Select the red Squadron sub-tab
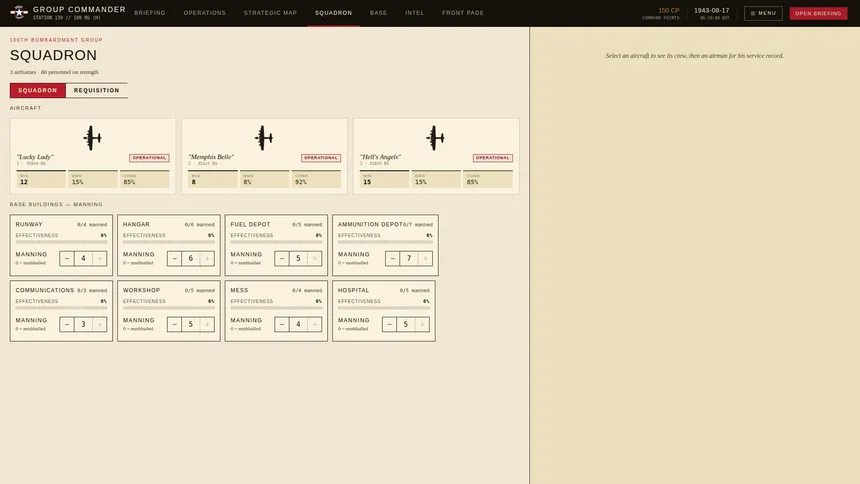860x484 pixels. [37, 90]
